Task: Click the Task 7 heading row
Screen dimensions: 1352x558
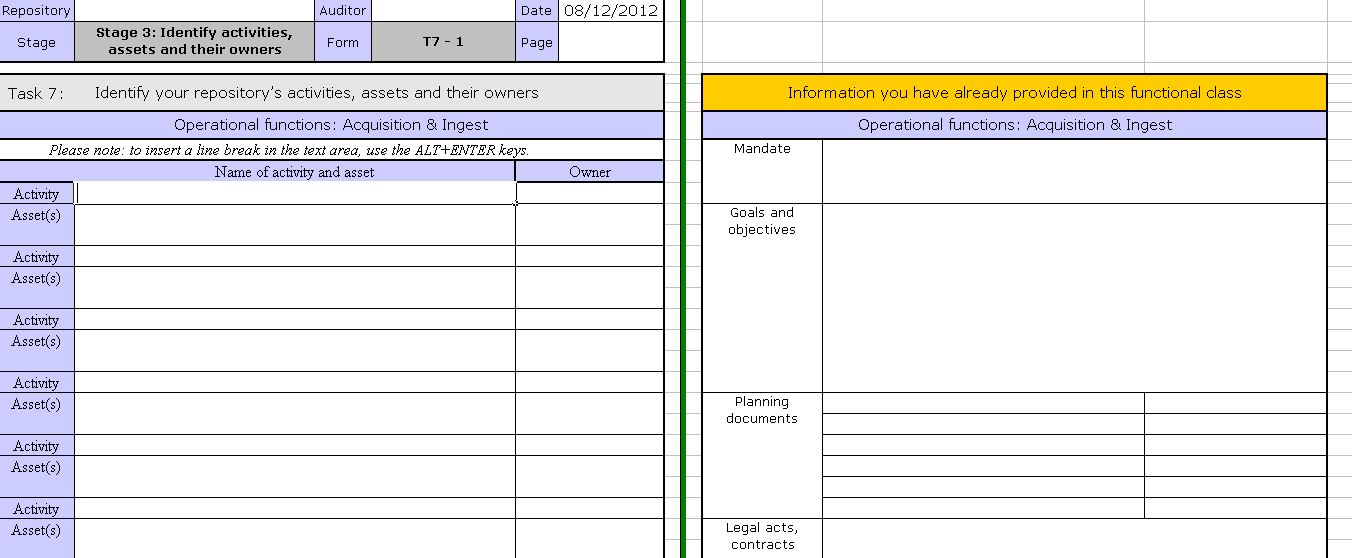Action: [x=331, y=93]
